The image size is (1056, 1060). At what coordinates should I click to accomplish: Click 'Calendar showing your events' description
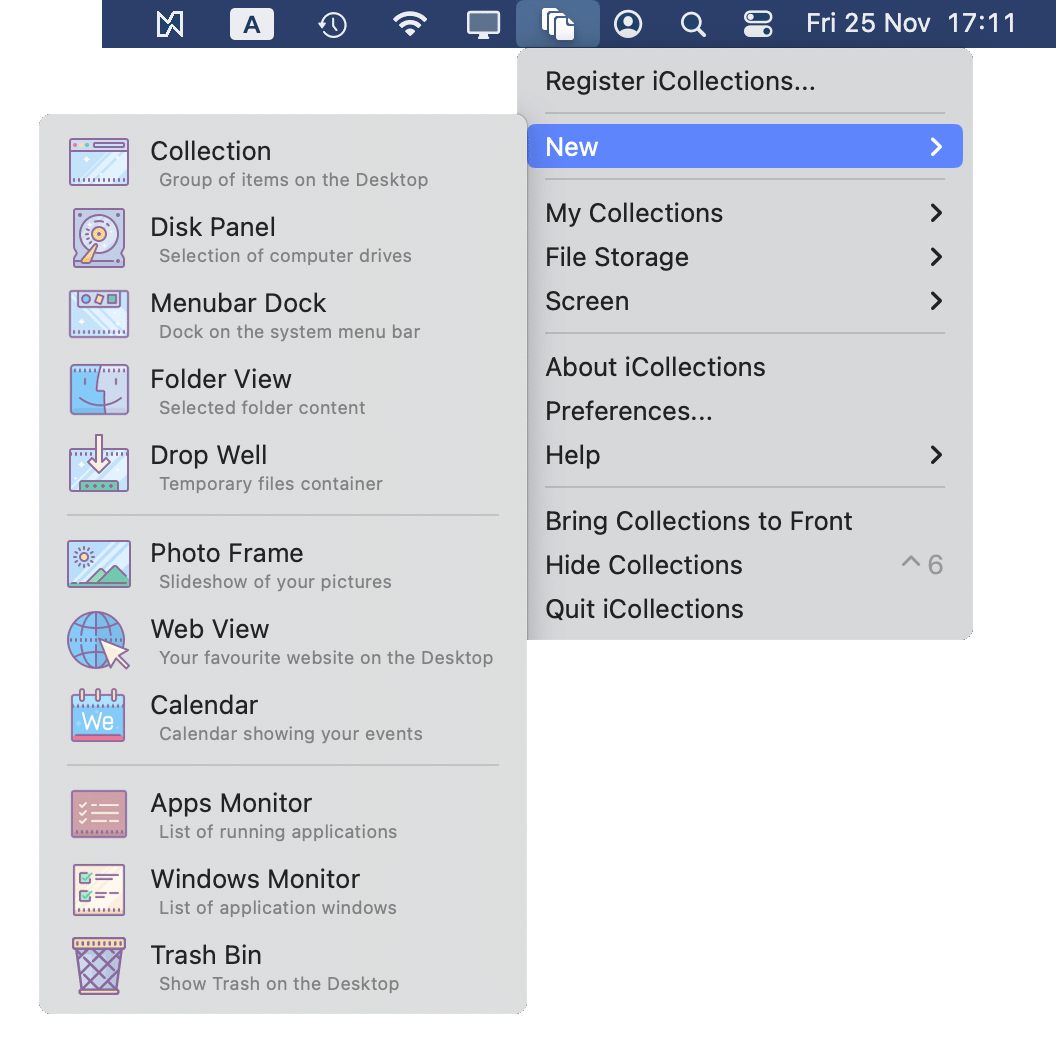tap(291, 734)
